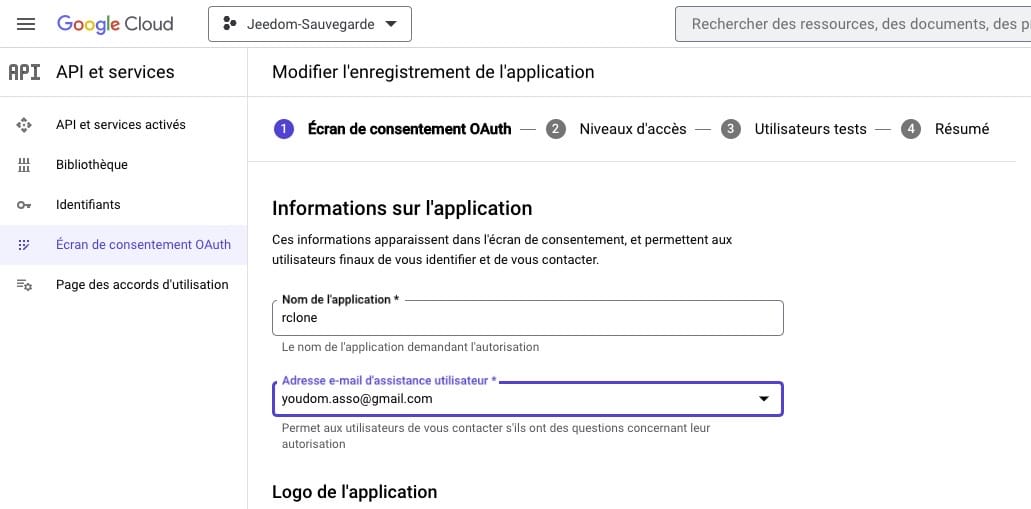Open the youdom.asso@gmail.com combo box

coord(527,399)
